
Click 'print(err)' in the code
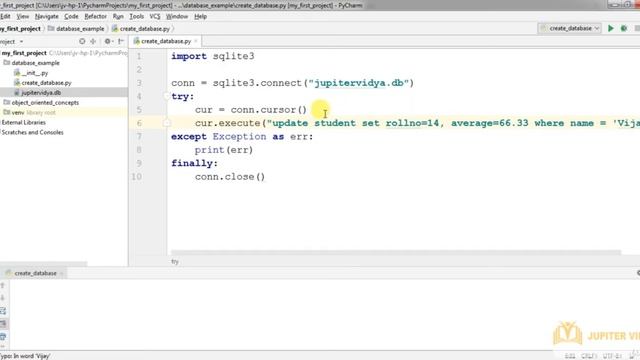224,150
